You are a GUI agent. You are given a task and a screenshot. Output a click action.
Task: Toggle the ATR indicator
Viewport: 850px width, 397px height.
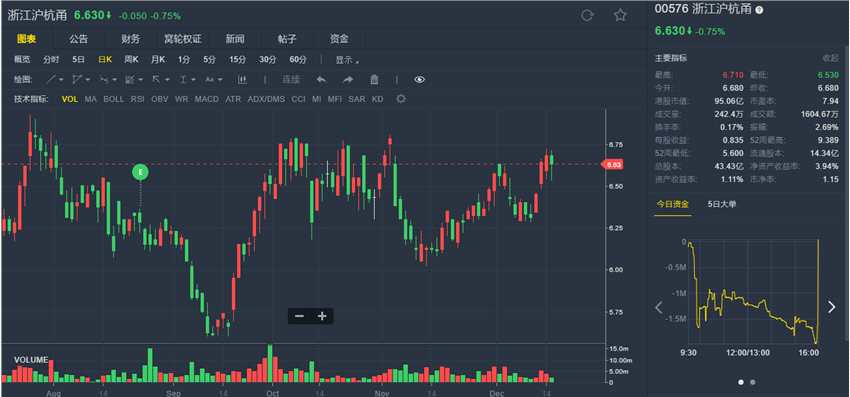point(233,99)
